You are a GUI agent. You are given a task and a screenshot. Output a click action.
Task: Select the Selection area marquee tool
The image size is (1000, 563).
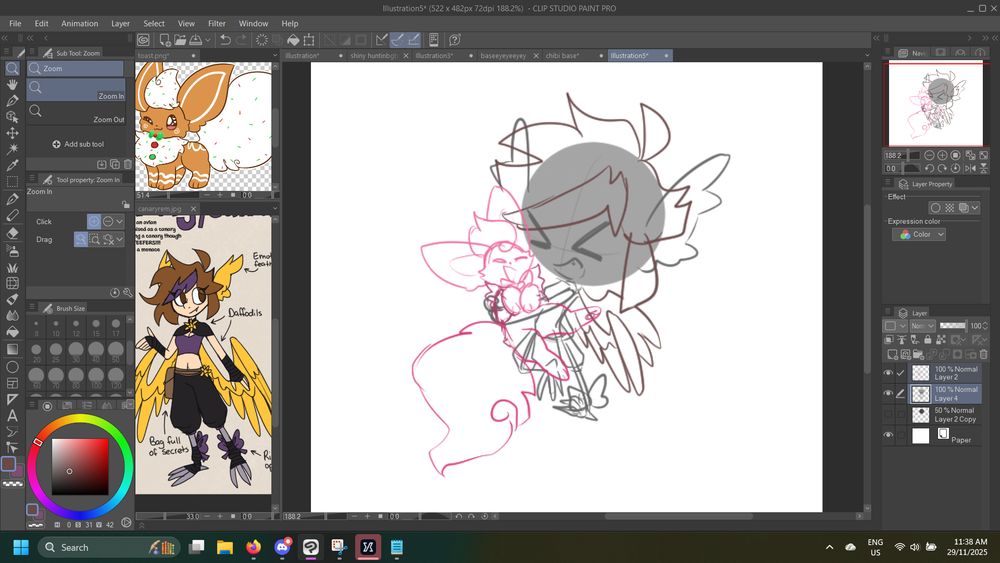(x=12, y=182)
